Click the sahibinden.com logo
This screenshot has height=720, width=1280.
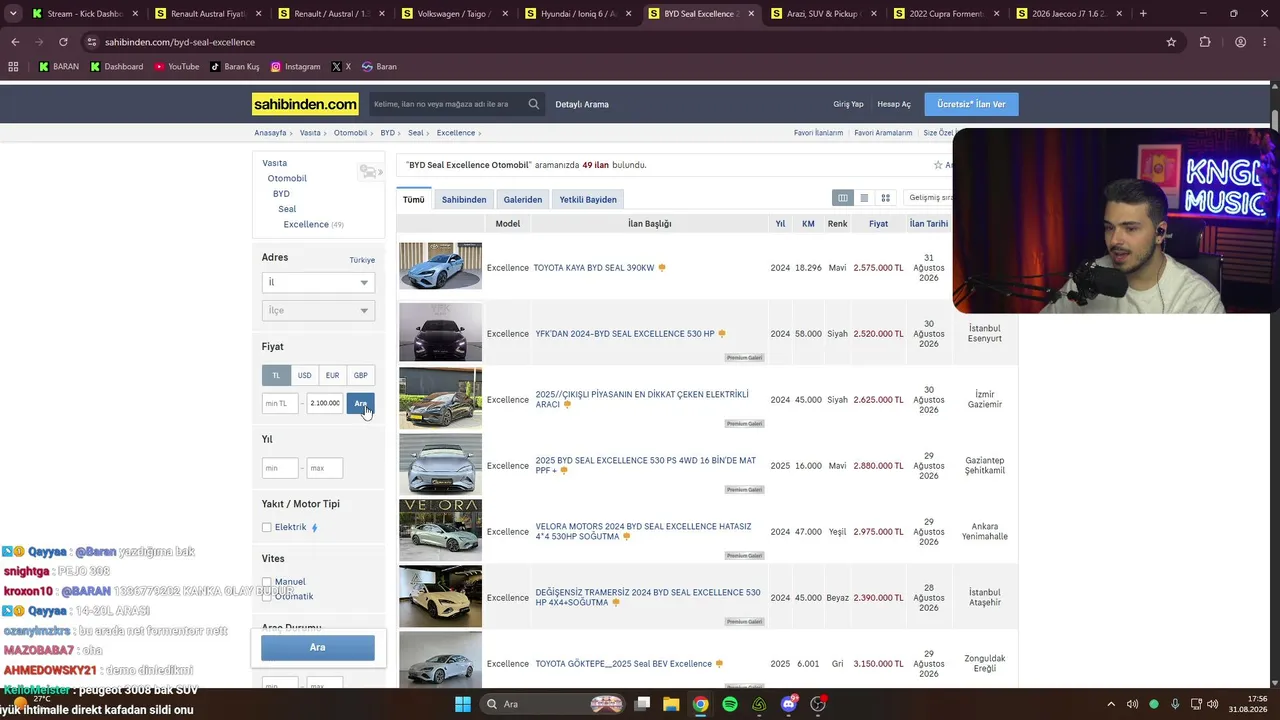[305, 104]
